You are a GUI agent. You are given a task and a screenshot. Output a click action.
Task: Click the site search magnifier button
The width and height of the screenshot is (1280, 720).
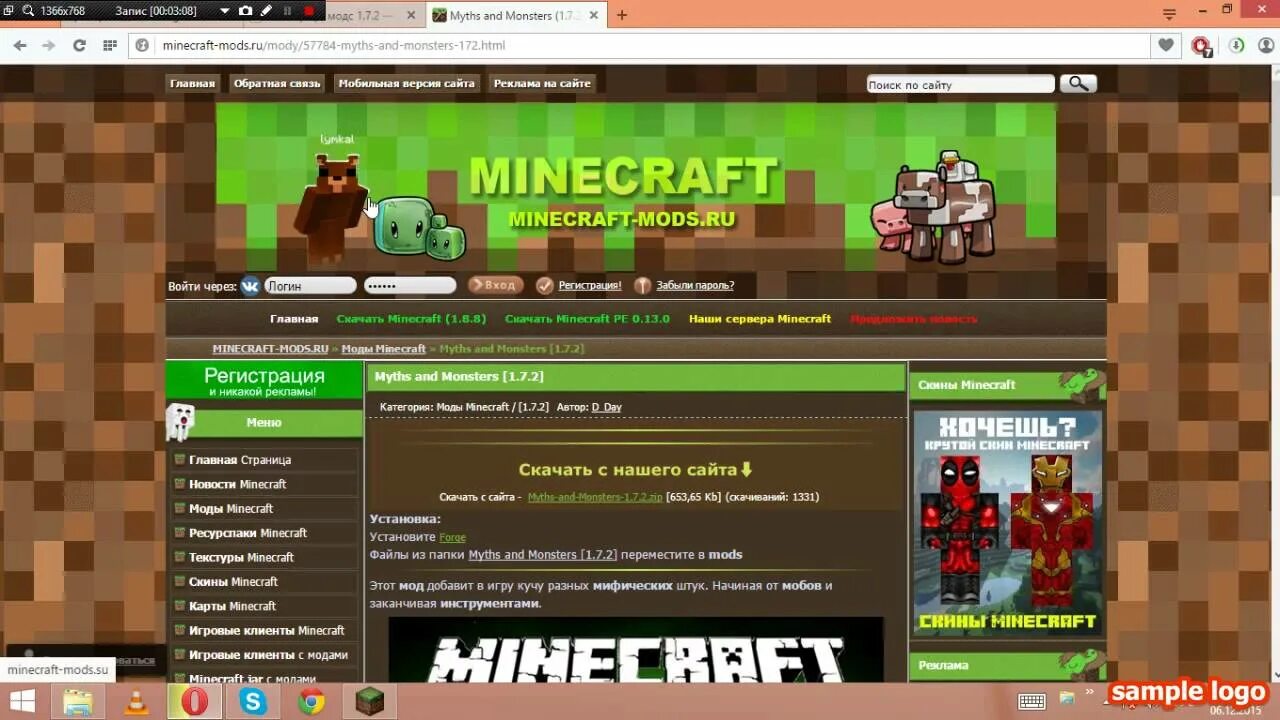[x=1078, y=84]
